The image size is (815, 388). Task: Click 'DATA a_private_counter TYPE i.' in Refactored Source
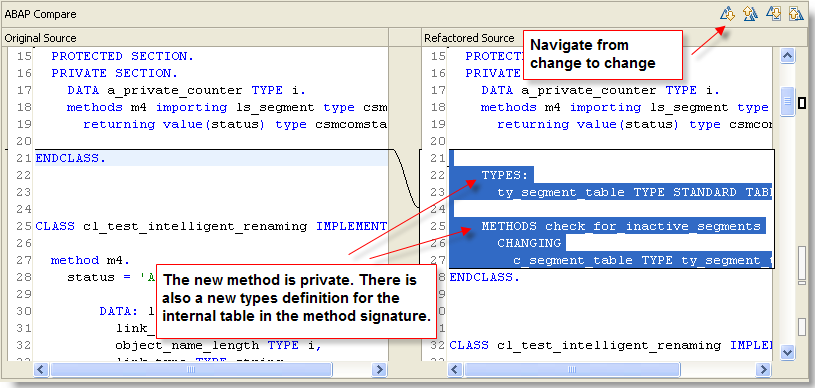(600, 90)
